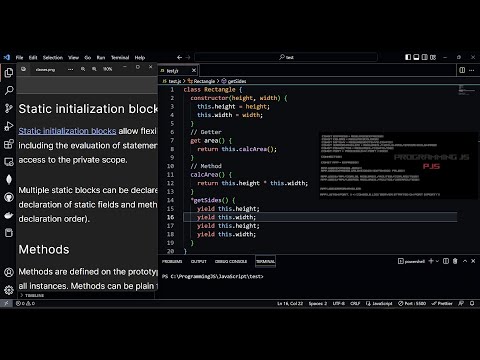
Task: Change Spaces: 2 indentation setting
Action: pyautogui.click(x=318, y=303)
